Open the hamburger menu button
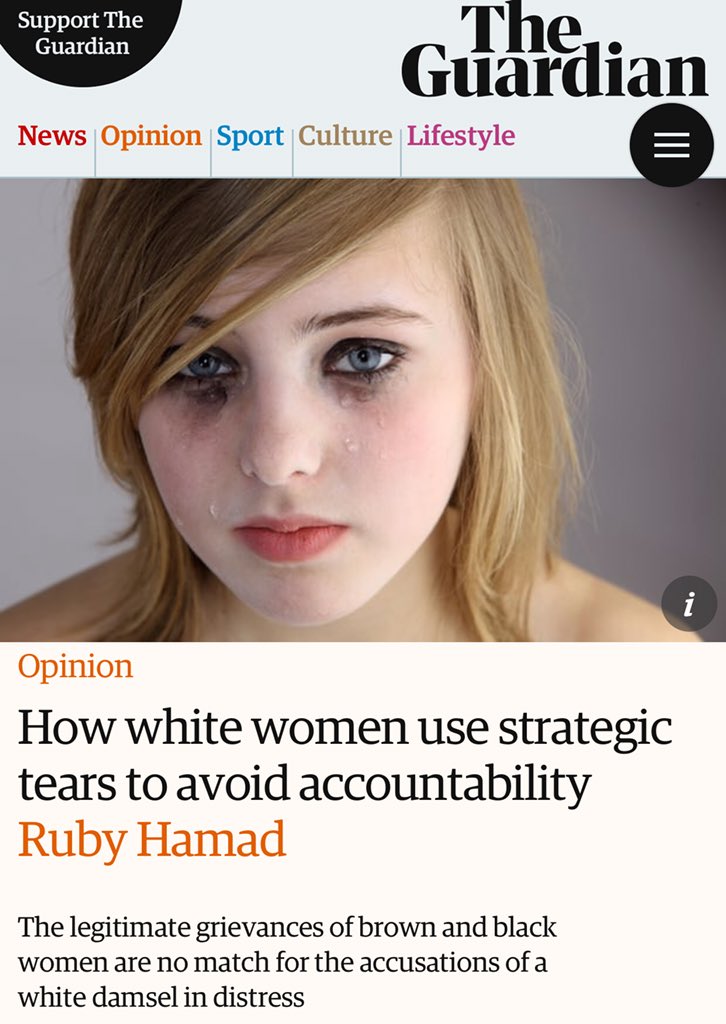Image resolution: width=726 pixels, height=1024 pixels. [671, 145]
